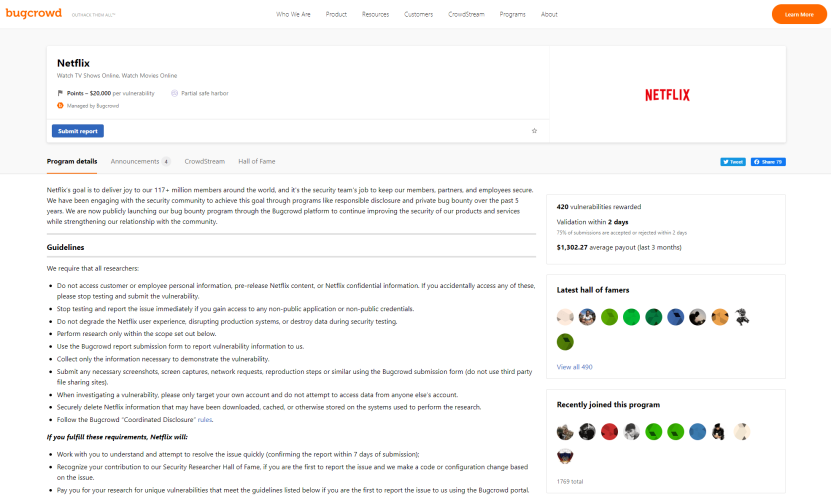Click the Guidelines heading
This screenshot has width=831, height=500.
65,248
